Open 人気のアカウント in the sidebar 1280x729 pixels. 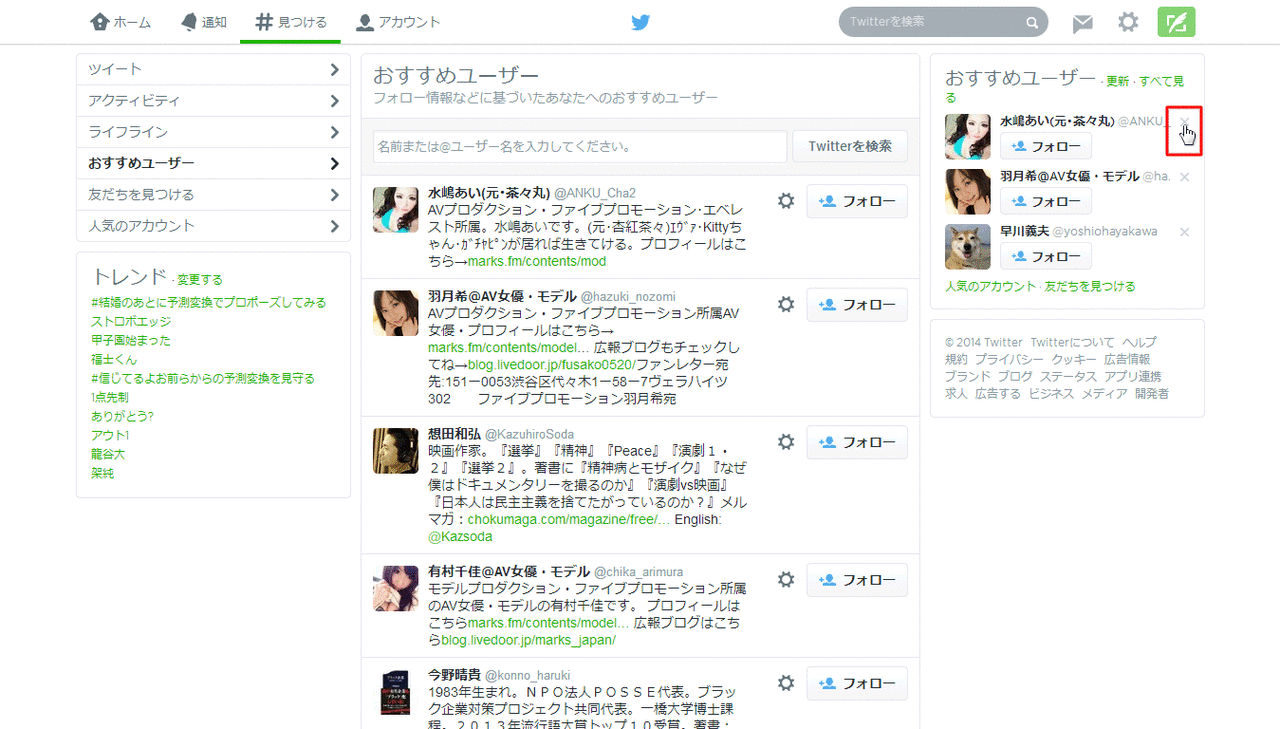pos(213,226)
